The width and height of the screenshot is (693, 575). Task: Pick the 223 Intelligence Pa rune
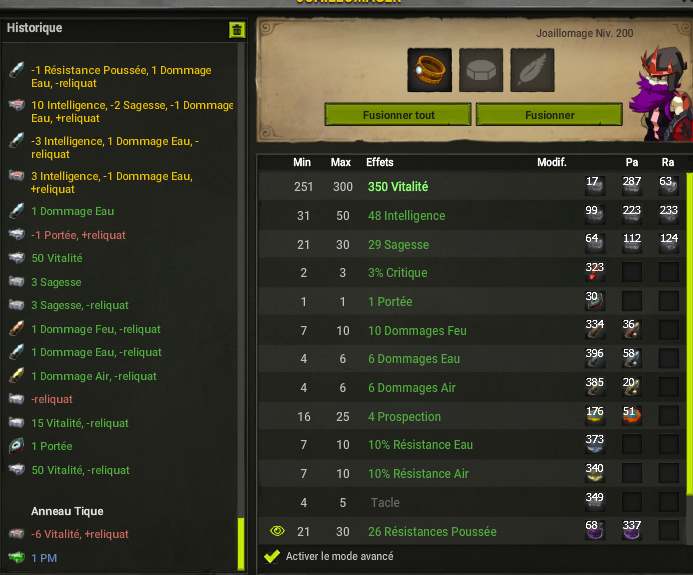(x=632, y=214)
